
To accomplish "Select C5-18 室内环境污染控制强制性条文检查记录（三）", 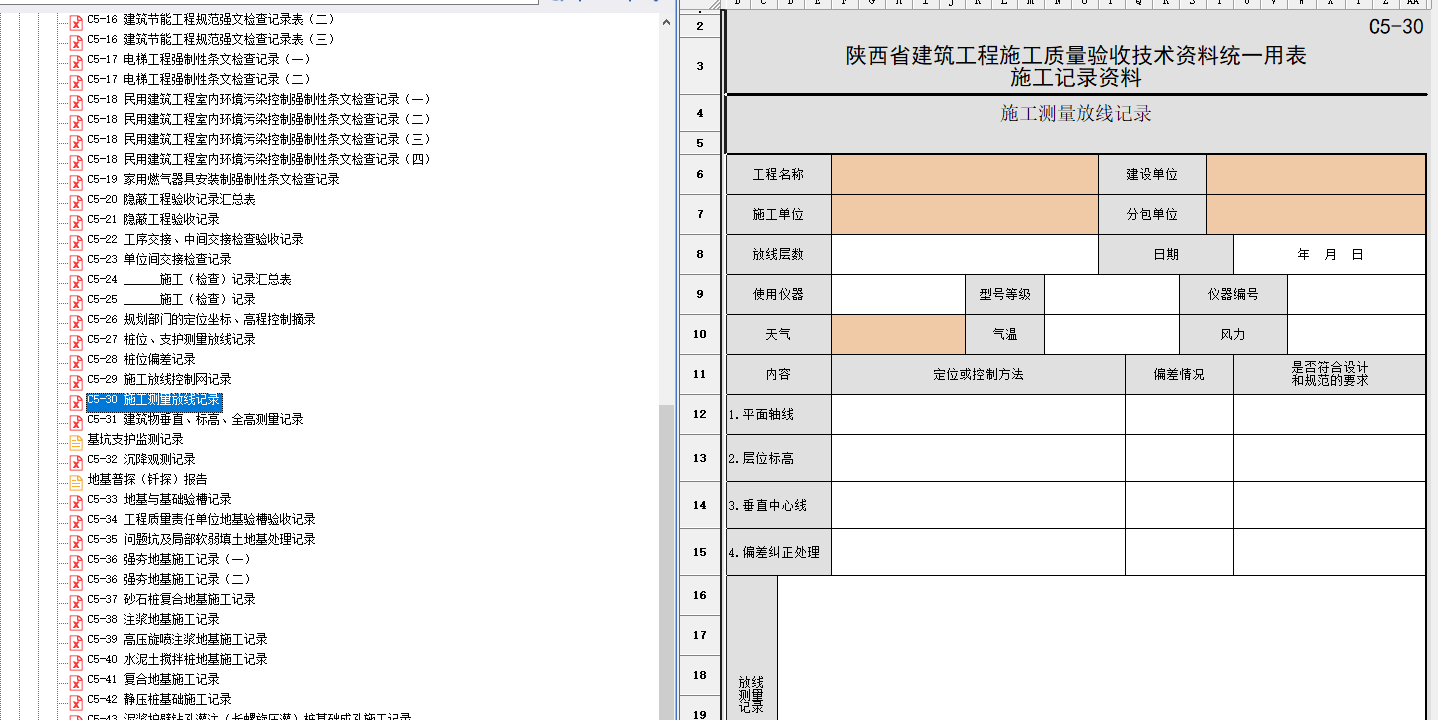I will [259, 139].
